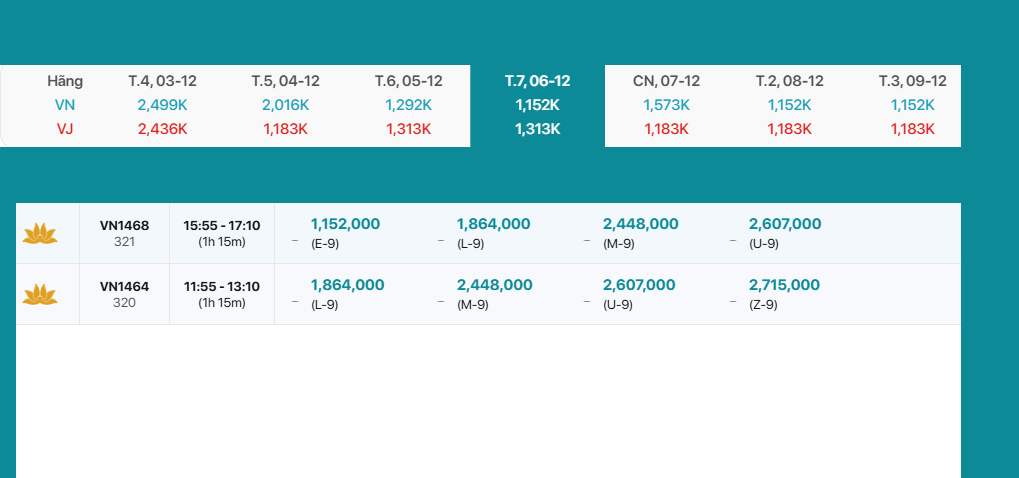Image resolution: width=1019 pixels, height=478 pixels.
Task: Click flight number VN1464
Action: coord(124,287)
